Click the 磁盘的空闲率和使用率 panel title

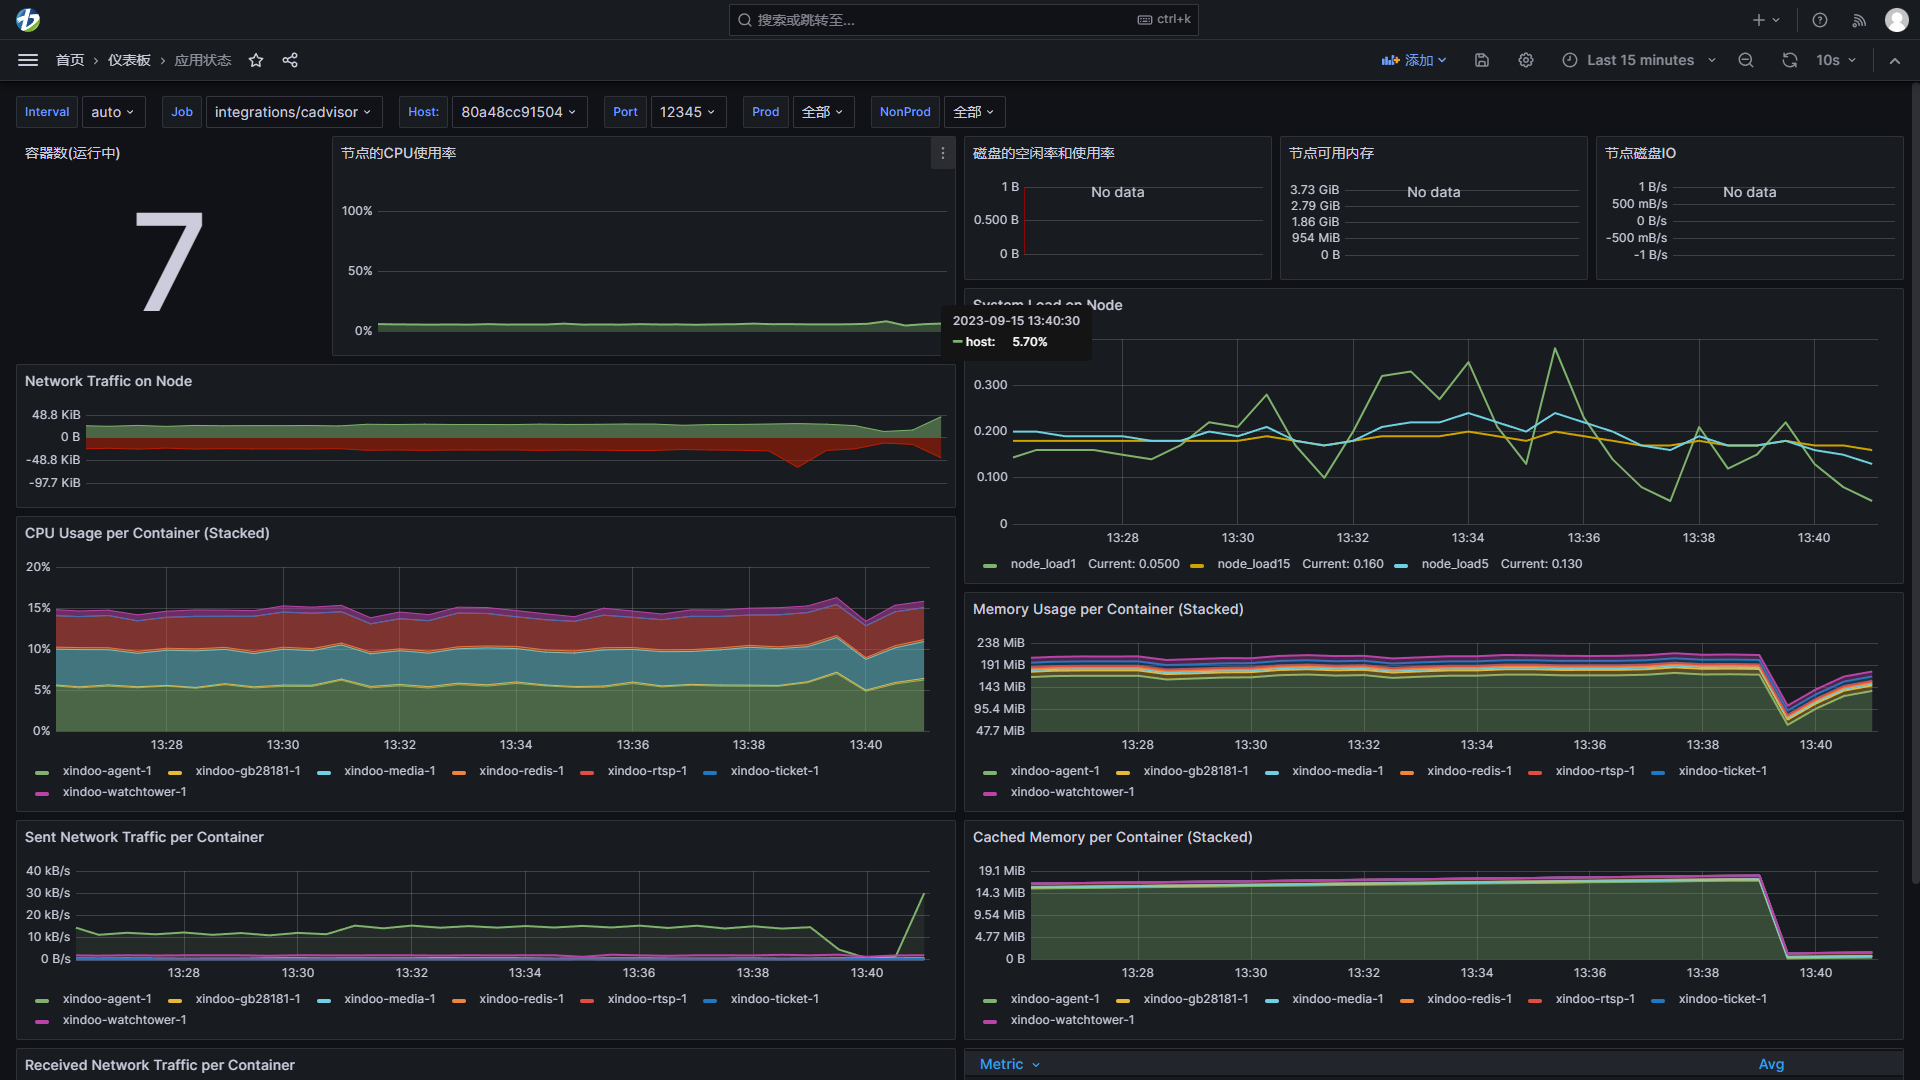pos(1043,153)
